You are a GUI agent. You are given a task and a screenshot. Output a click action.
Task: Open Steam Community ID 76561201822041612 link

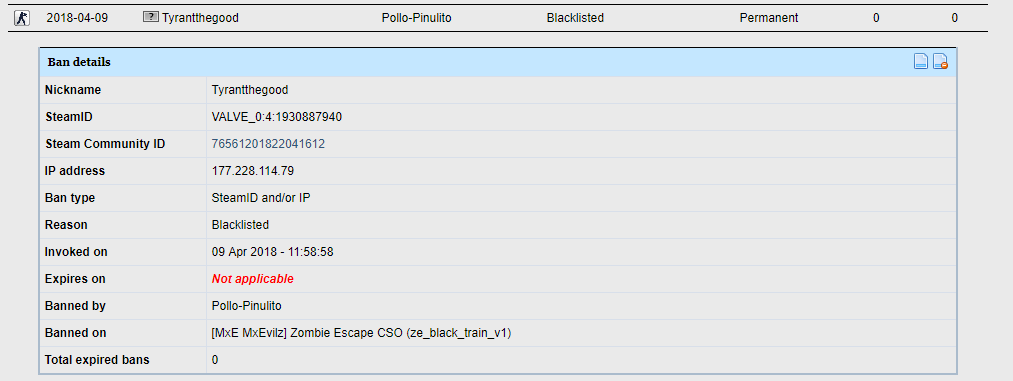pyautogui.click(x=268, y=144)
